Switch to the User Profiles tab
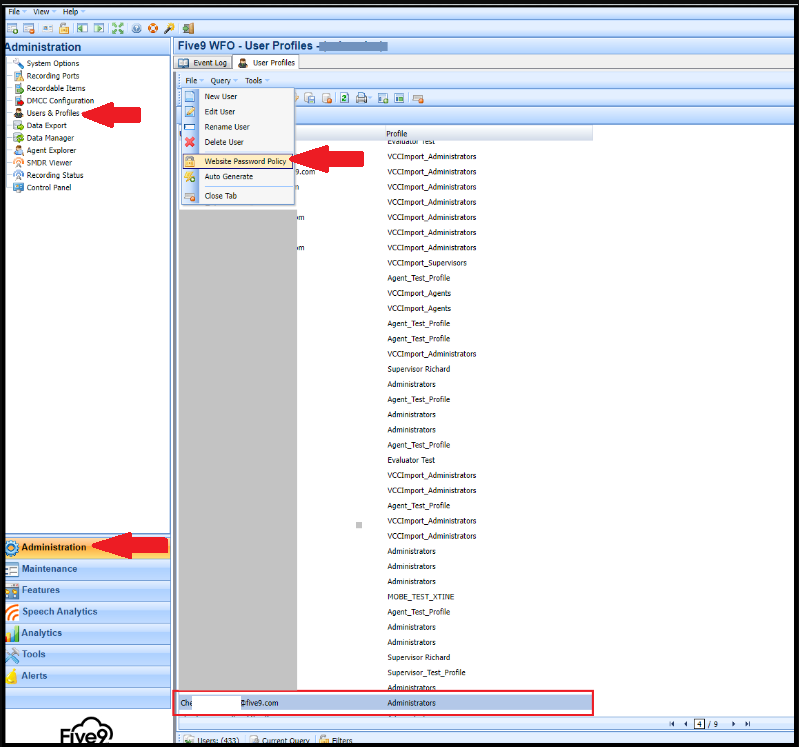 point(267,63)
